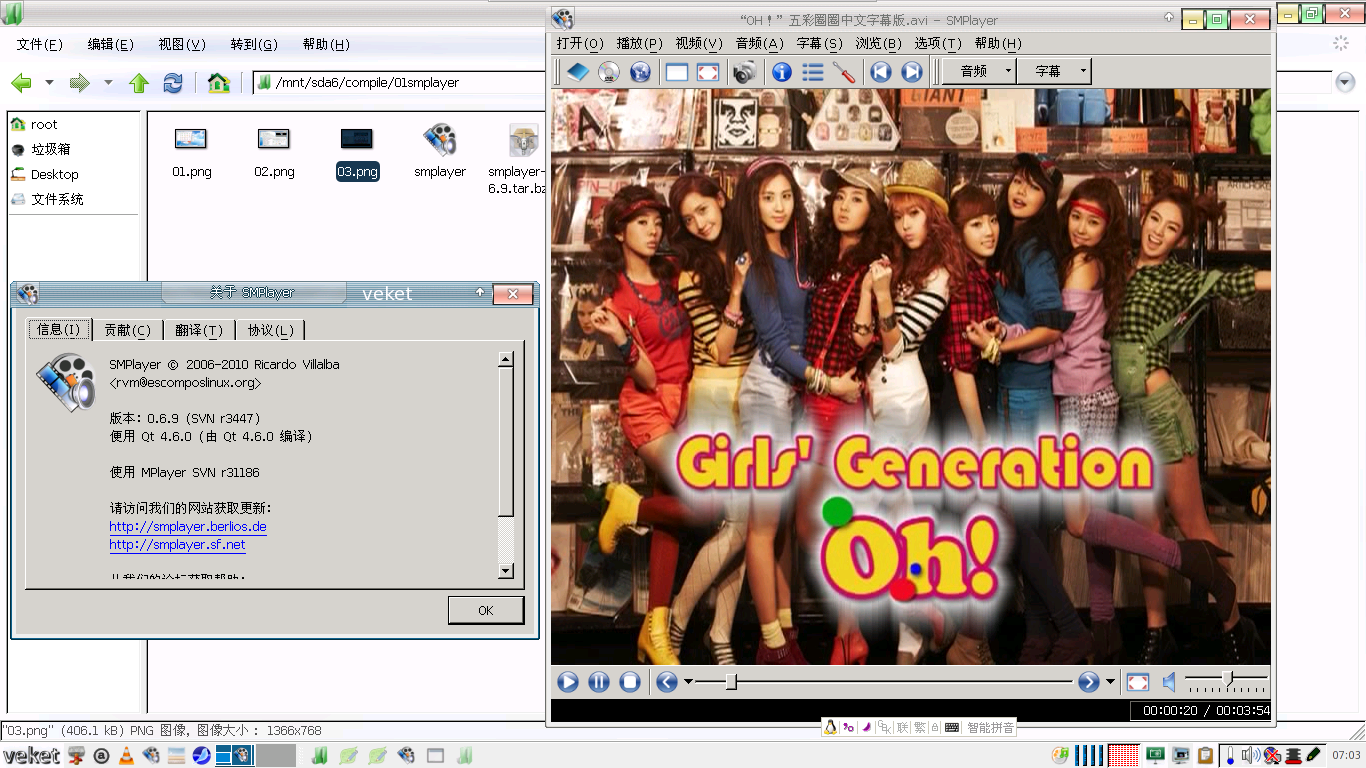Expand the rewind options dropdown arrow
The height and width of the screenshot is (768, 1366).
point(688,682)
